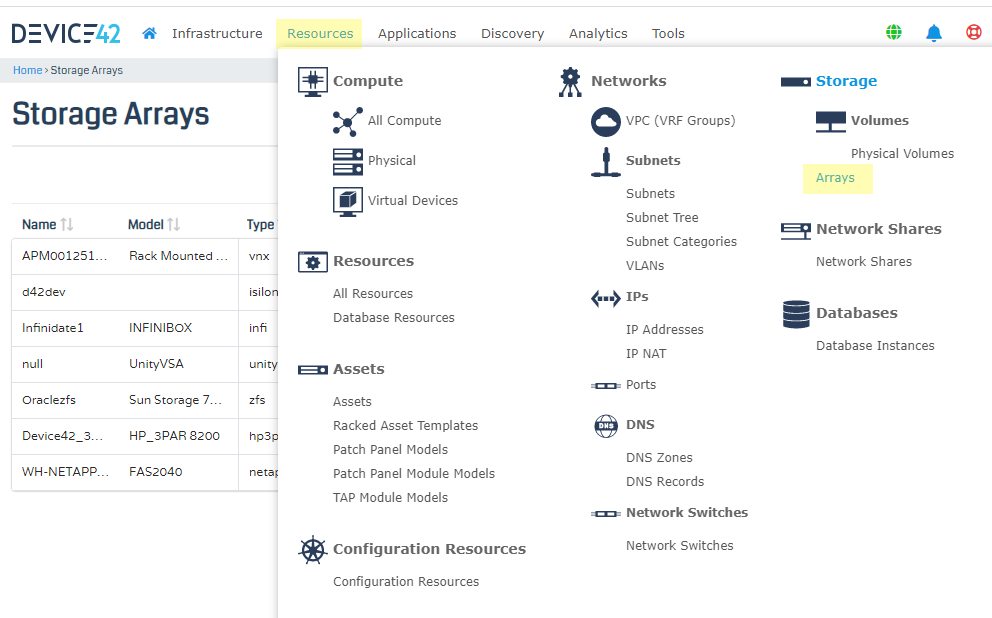992x618 pixels.
Task: Click the VPC cloud icon
Action: [606, 121]
